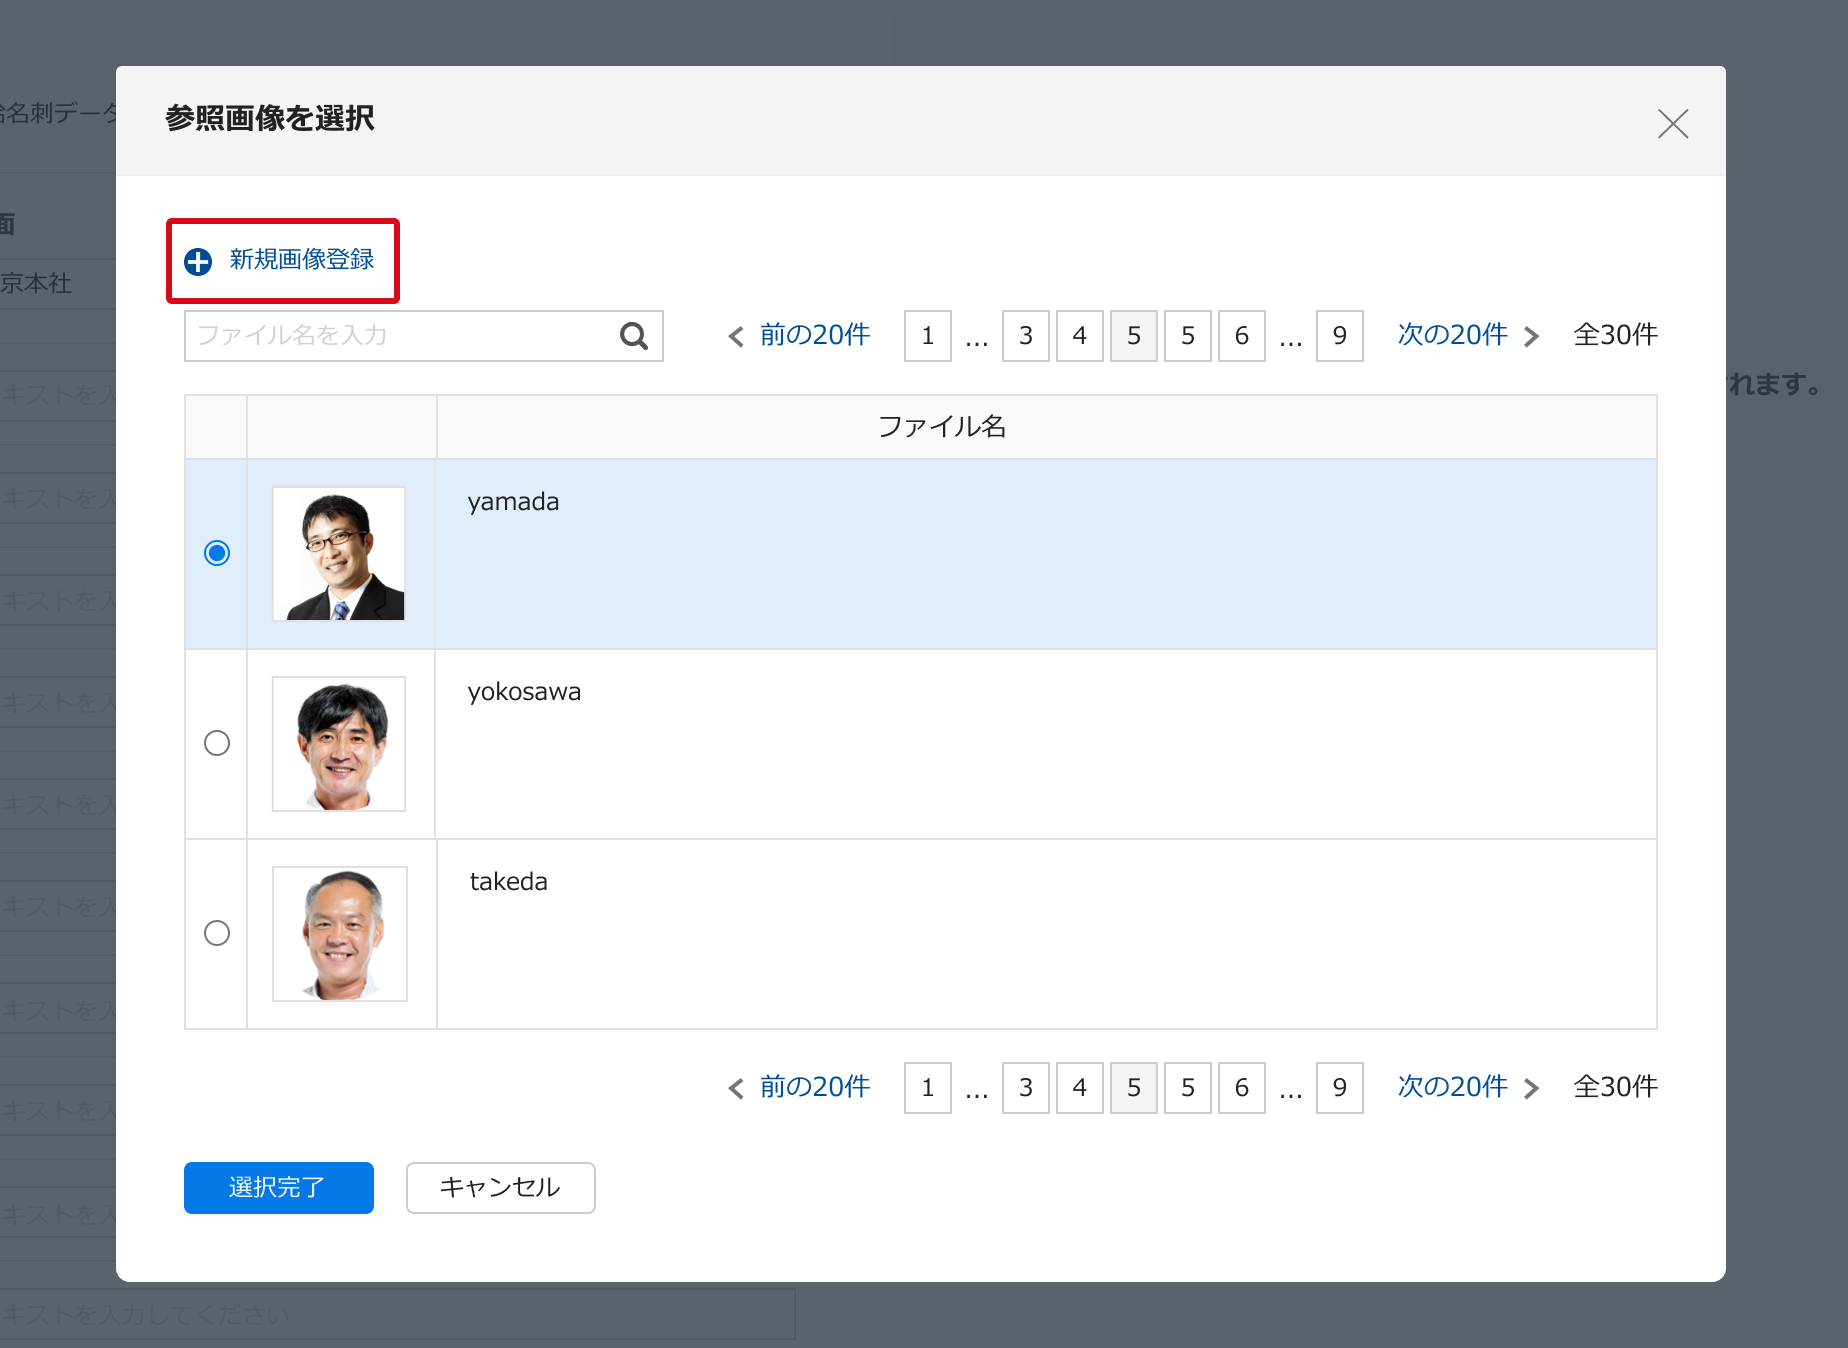This screenshot has height=1348, width=1848.
Task: Select the yokosawa radio button
Action: [x=217, y=743]
